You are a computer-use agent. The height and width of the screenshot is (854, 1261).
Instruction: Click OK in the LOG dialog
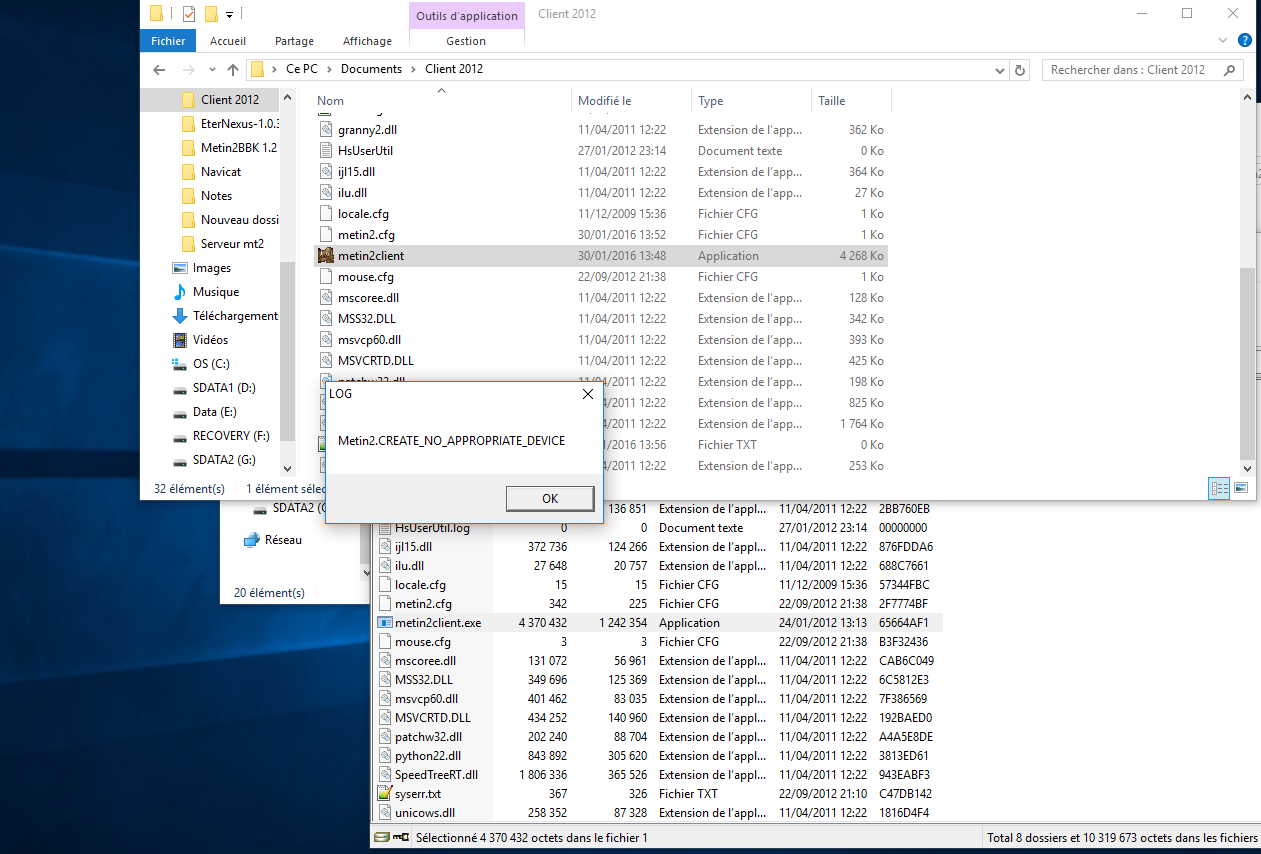[x=549, y=498]
